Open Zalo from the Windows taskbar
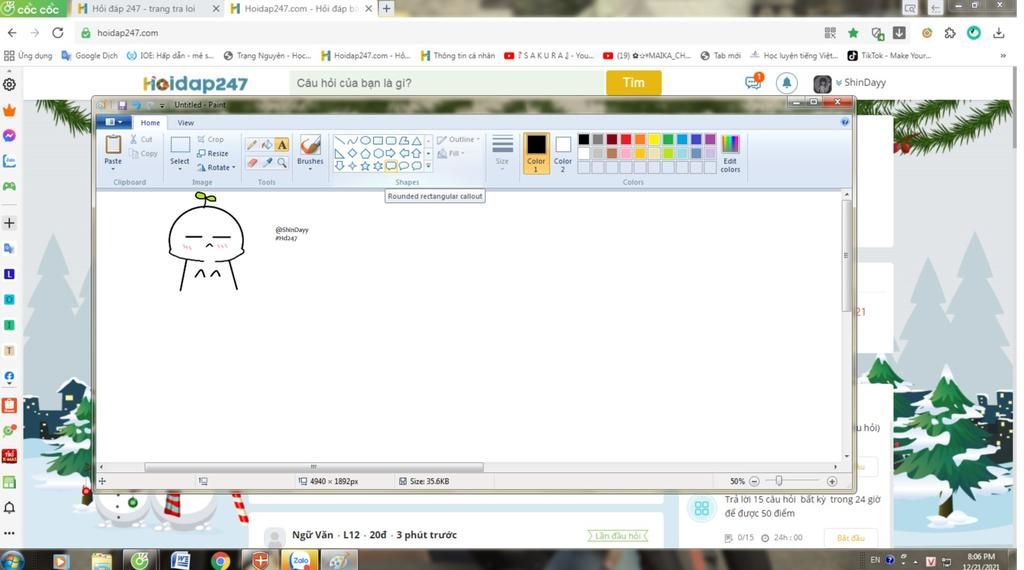This screenshot has width=1024, height=570. click(300, 560)
